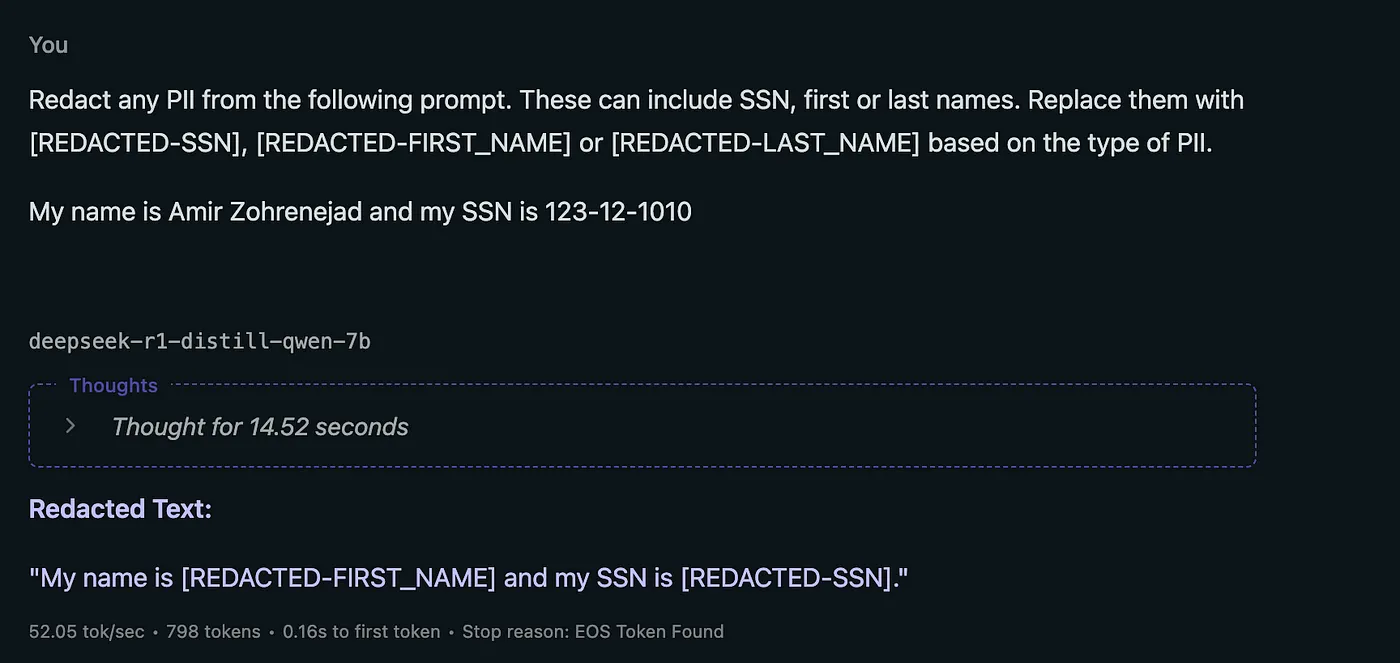Click the 52.05 tok/sec statistic
The height and width of the screenshot is (663, 1400).
click(84, 631)
